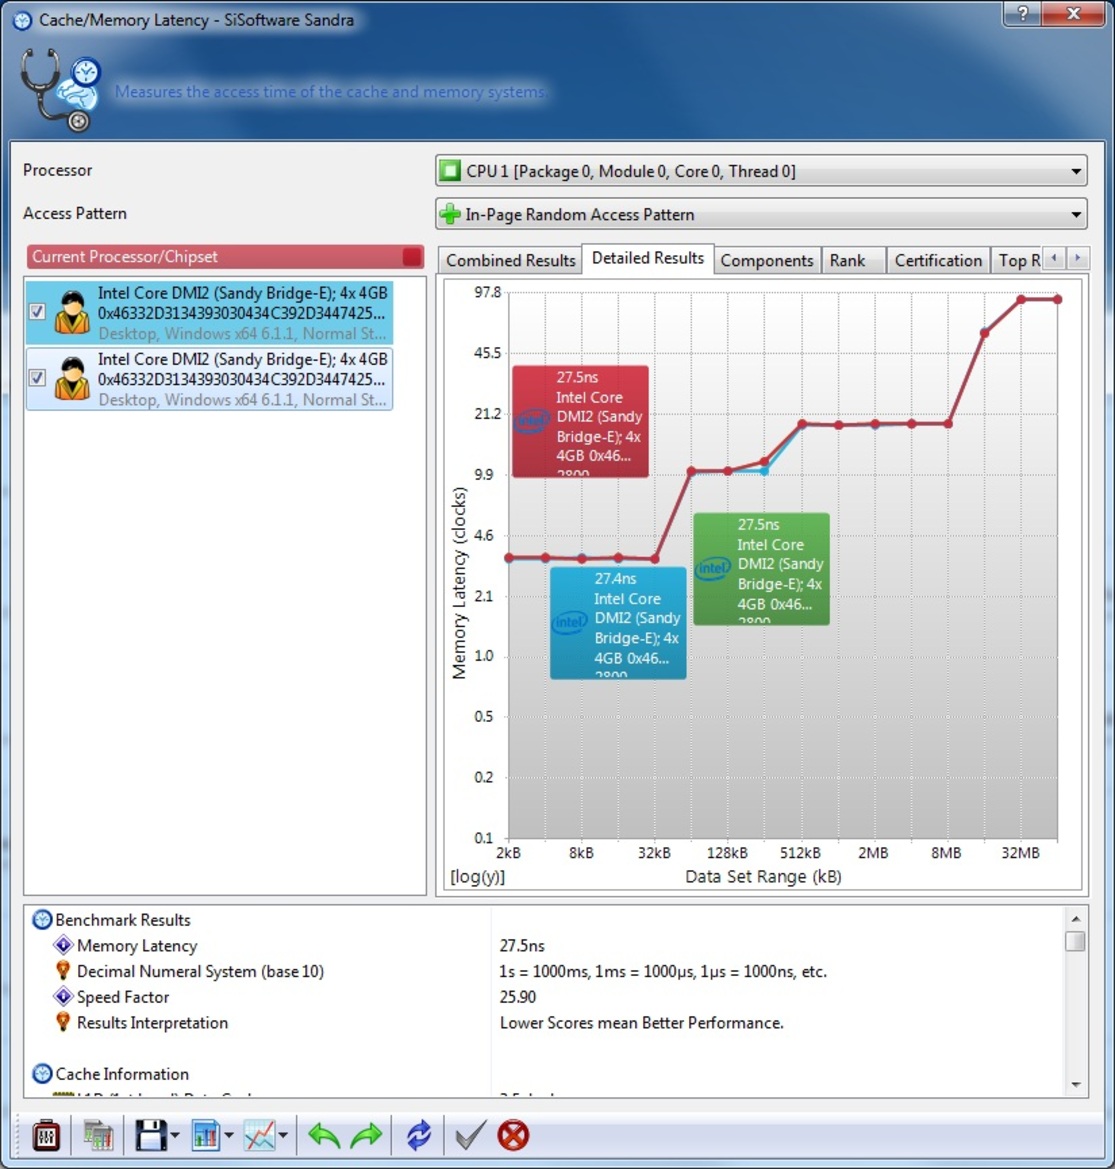Click the Decimal Numeral System lightbulb icon
Image resolution: width=1115 pixels, height=1169 pixels.
pos(63,971)
